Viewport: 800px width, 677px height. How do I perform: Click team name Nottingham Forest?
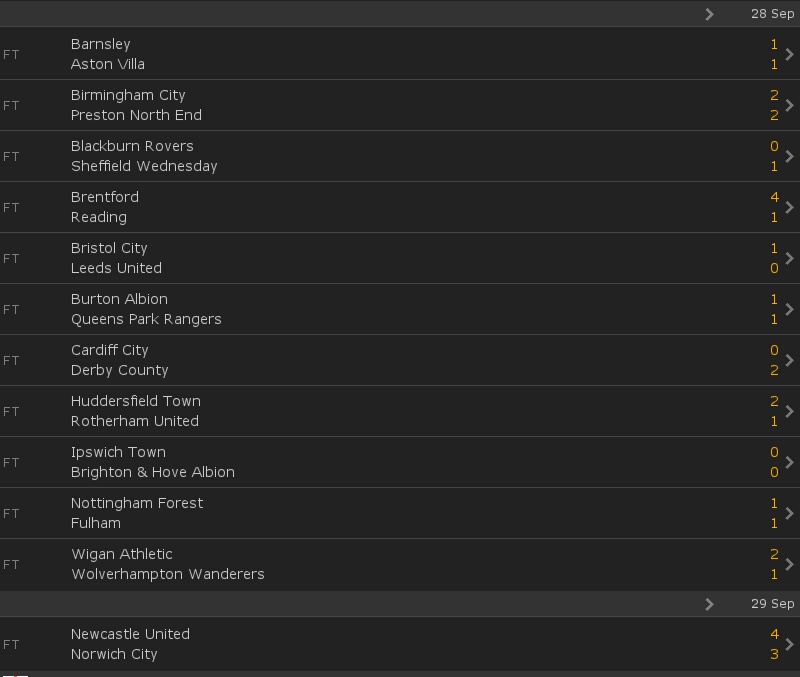pos(137,504)
